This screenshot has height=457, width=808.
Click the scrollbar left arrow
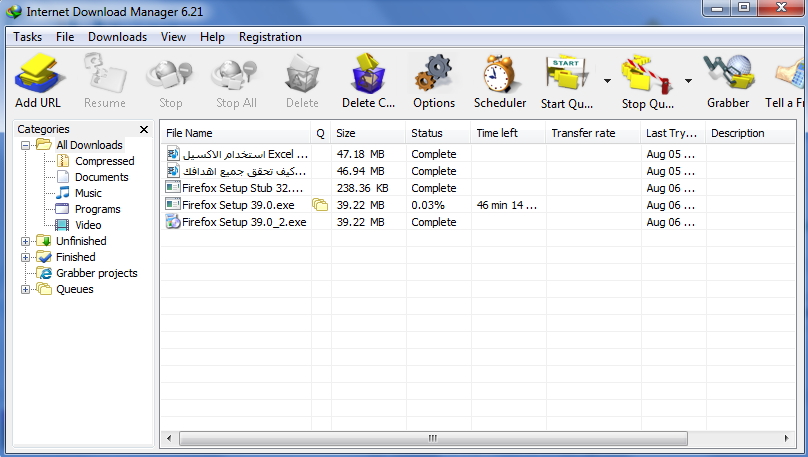tap(169, 438)
